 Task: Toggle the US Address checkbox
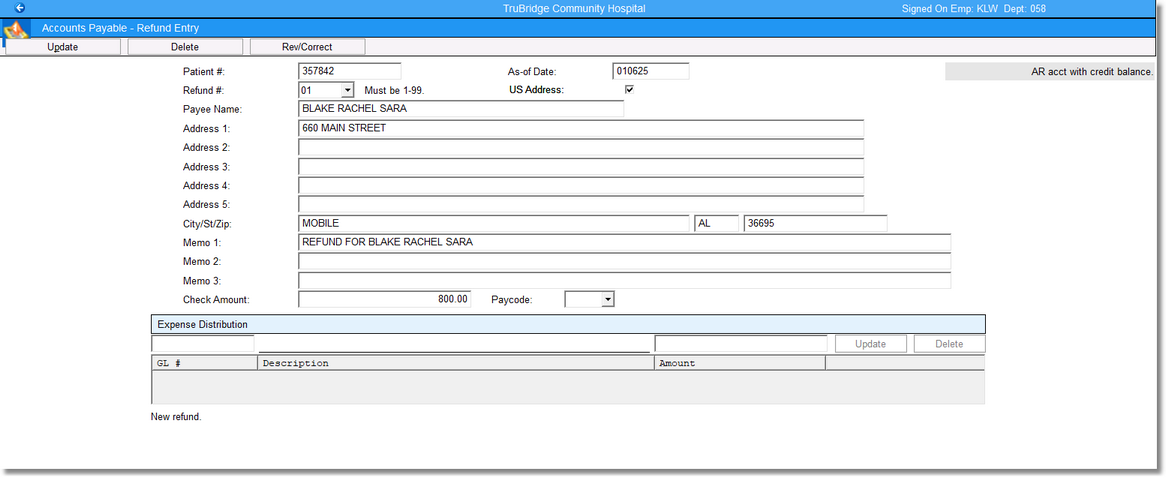[629, 90]
